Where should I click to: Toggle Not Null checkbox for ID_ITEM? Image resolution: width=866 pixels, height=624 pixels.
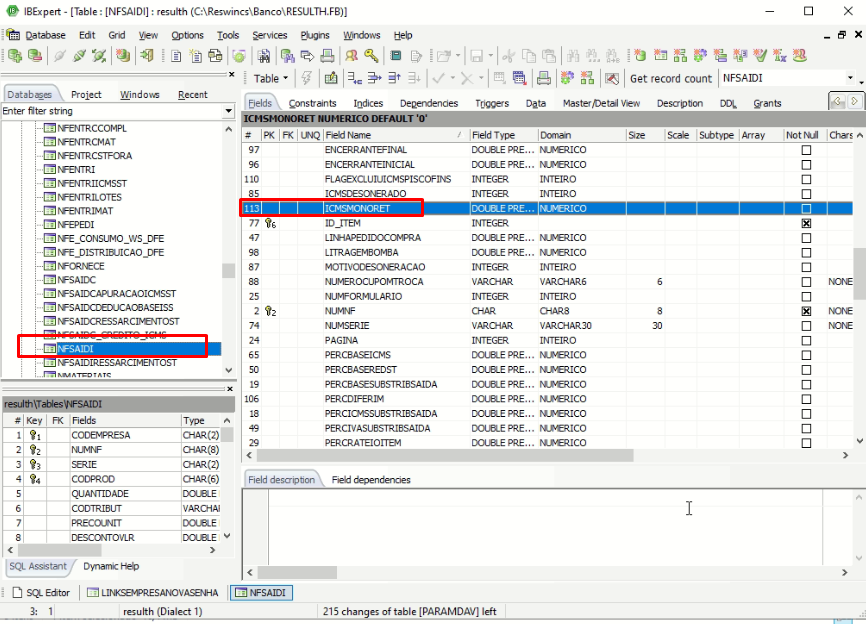click(806, 223)
